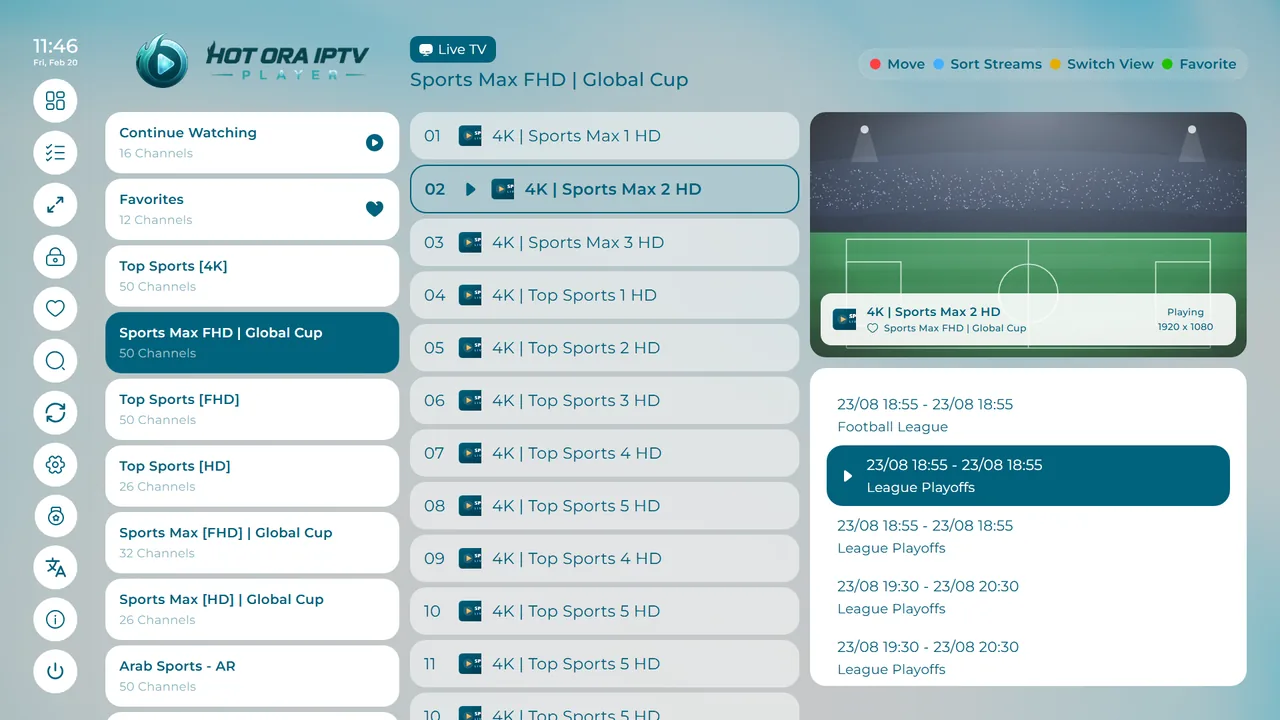Click the play arrow on channel 02

click(x=470, y=189)
